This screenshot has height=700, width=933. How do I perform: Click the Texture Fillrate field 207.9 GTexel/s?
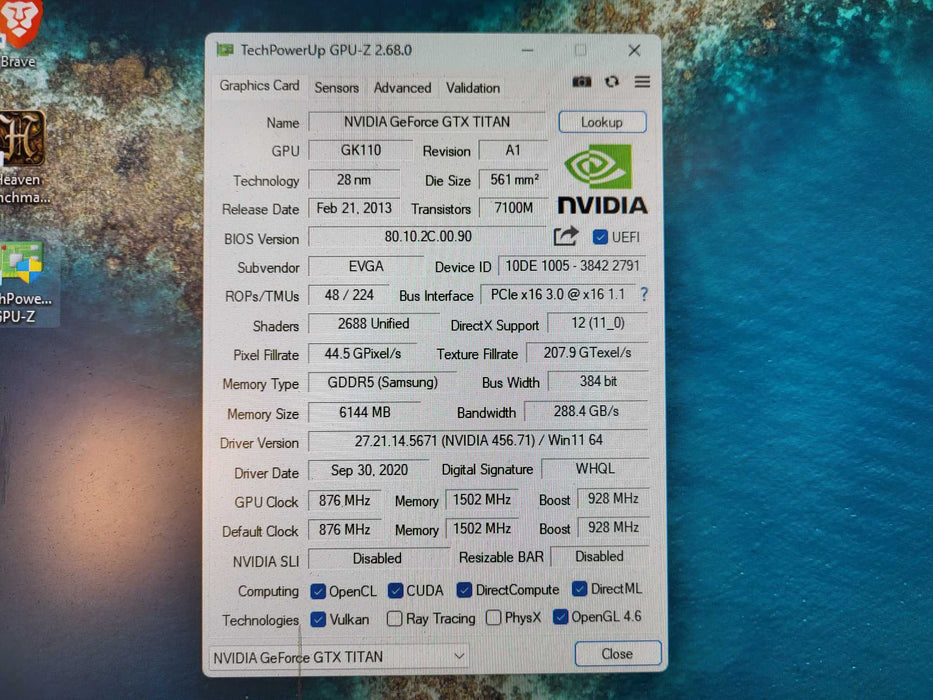click(x=587, y=352)
